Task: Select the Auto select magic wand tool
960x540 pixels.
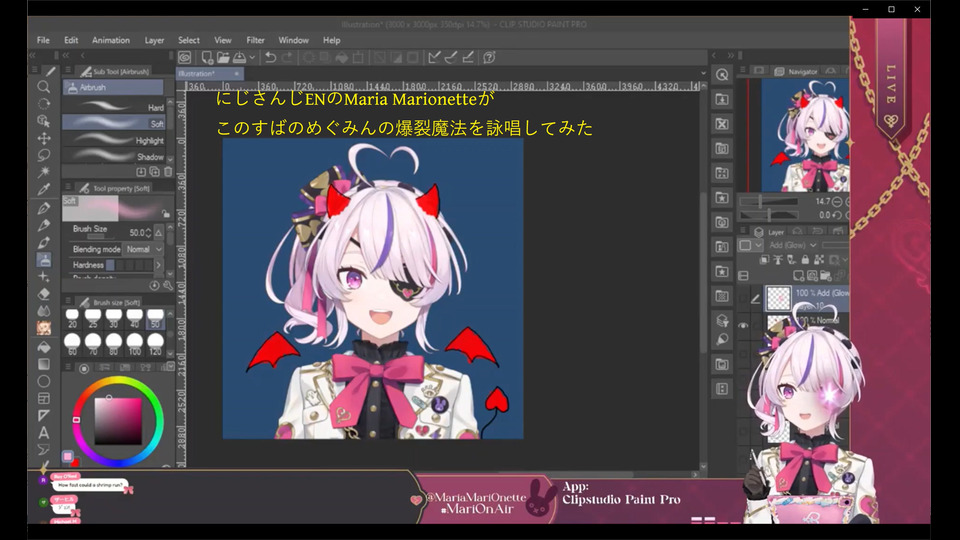Action: click(x=43, y=172)
